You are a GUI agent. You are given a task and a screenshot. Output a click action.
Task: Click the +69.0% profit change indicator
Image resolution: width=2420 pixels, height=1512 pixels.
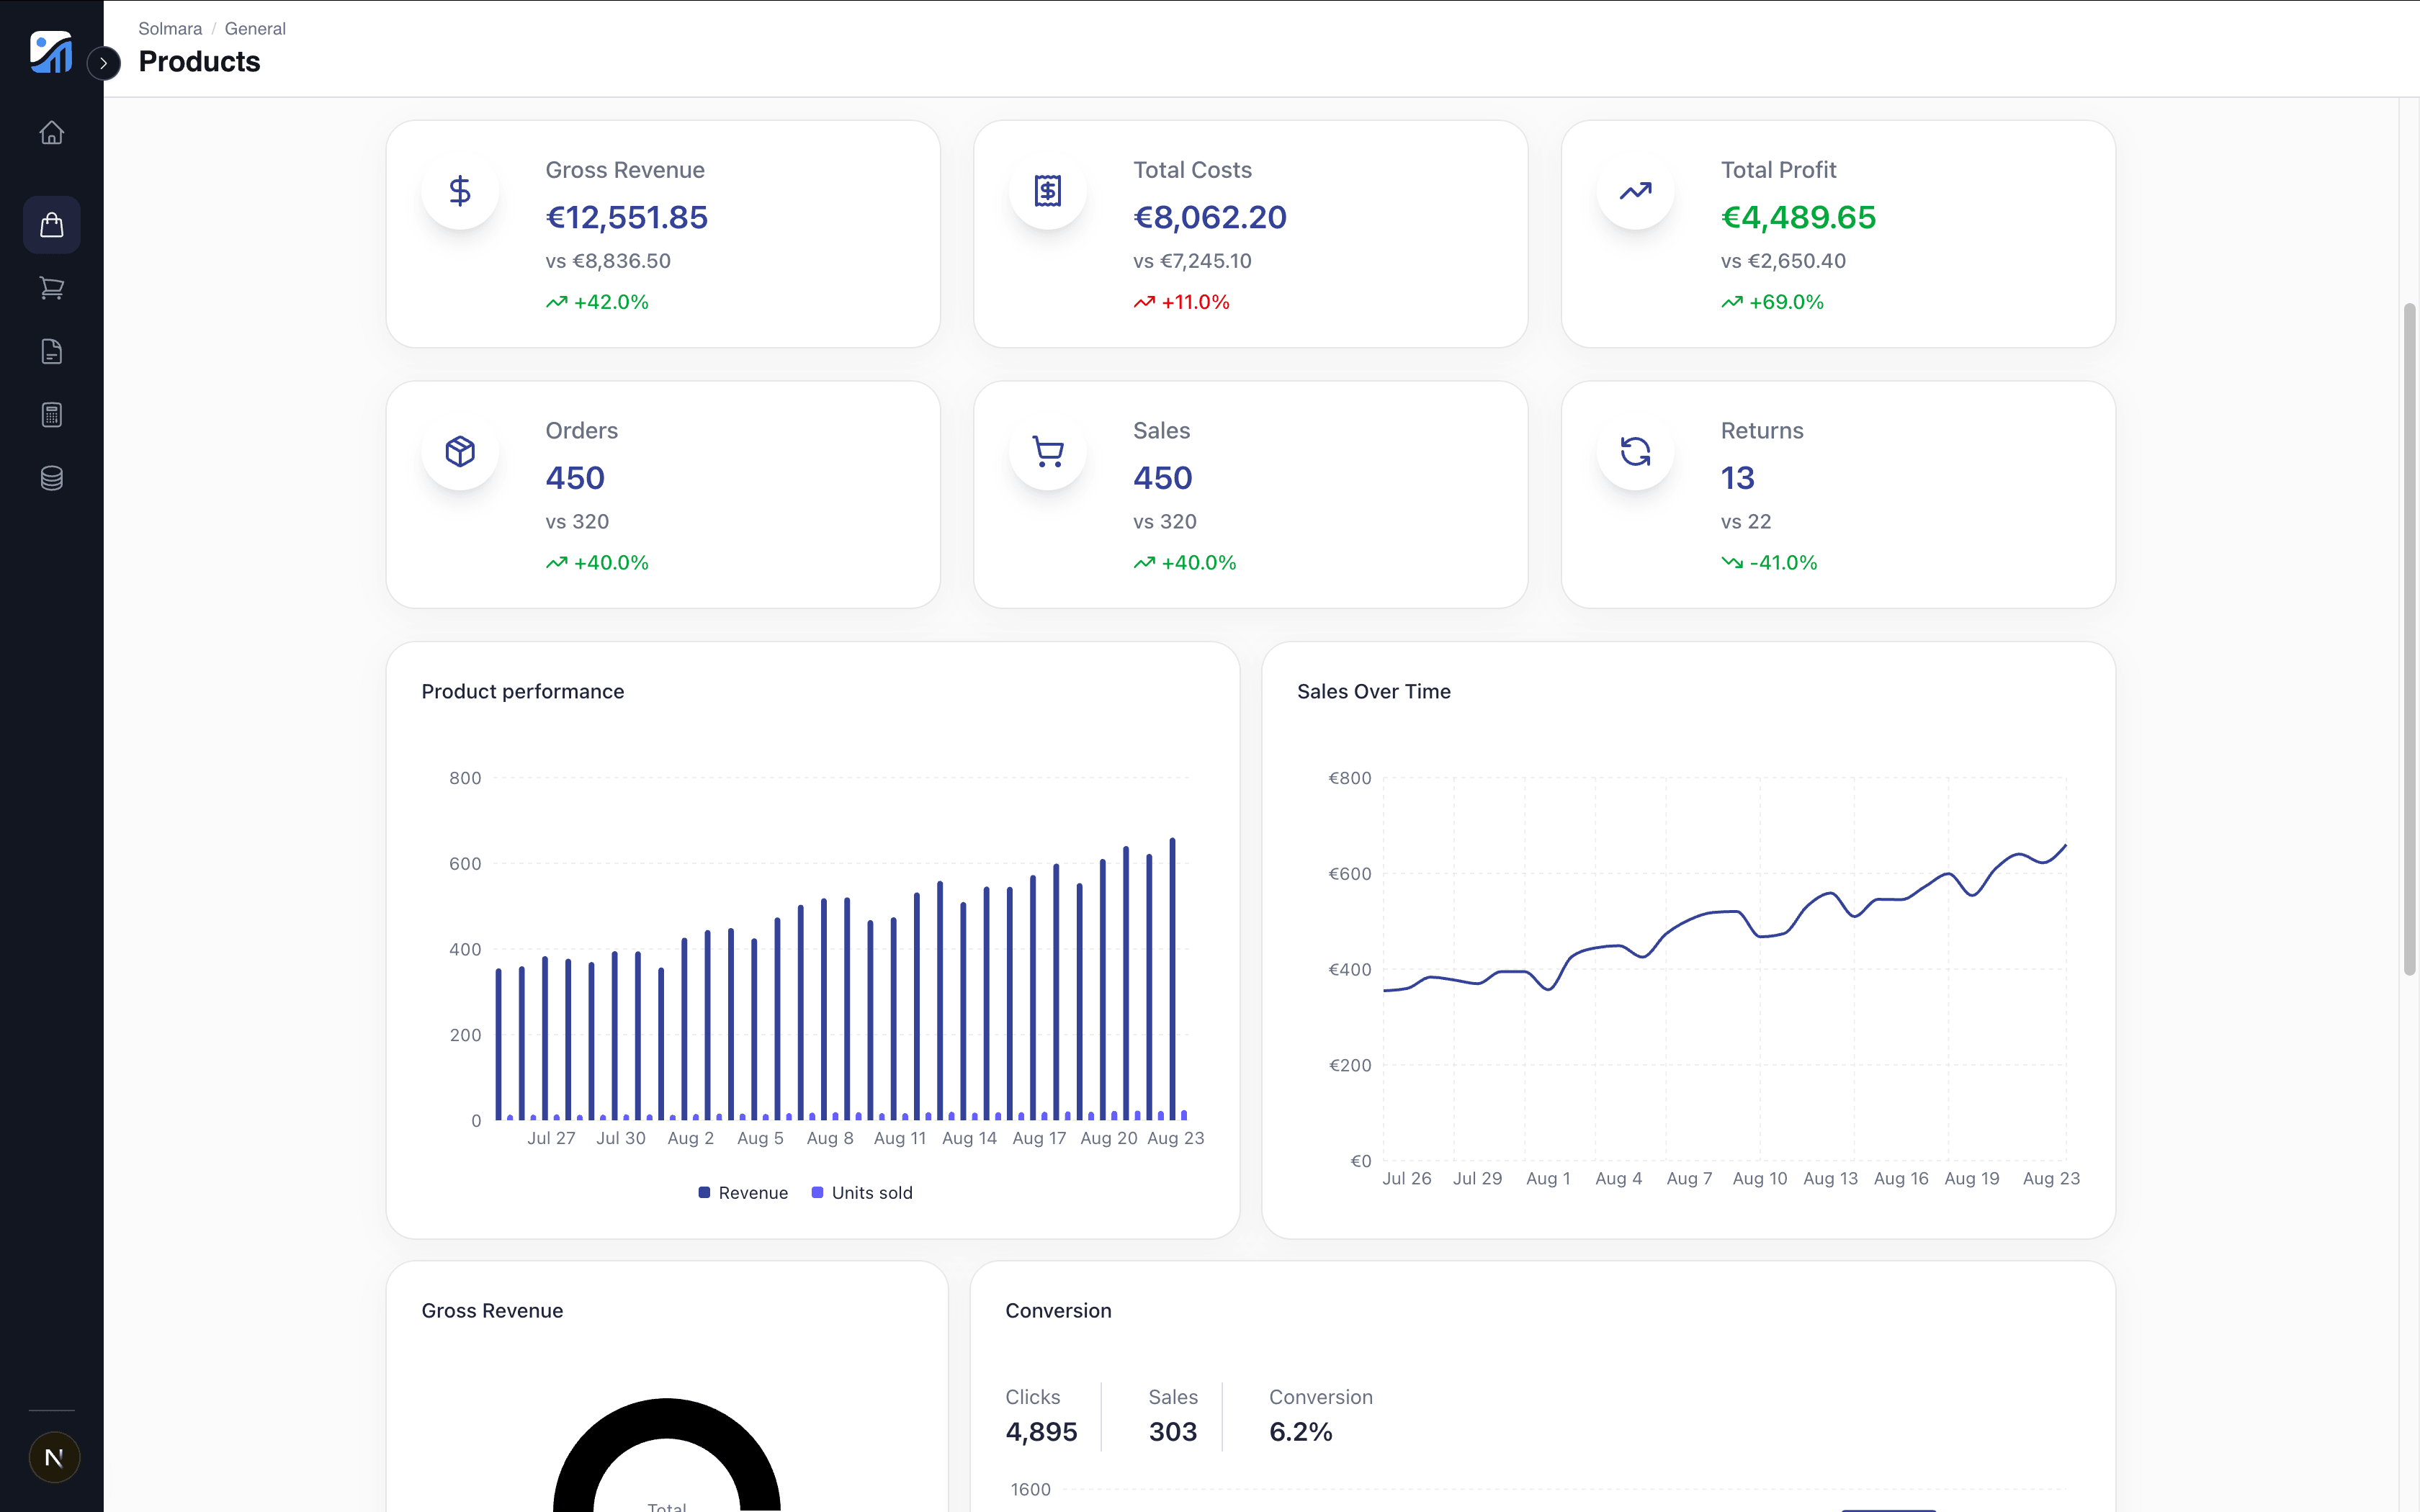click(1772, 302)
